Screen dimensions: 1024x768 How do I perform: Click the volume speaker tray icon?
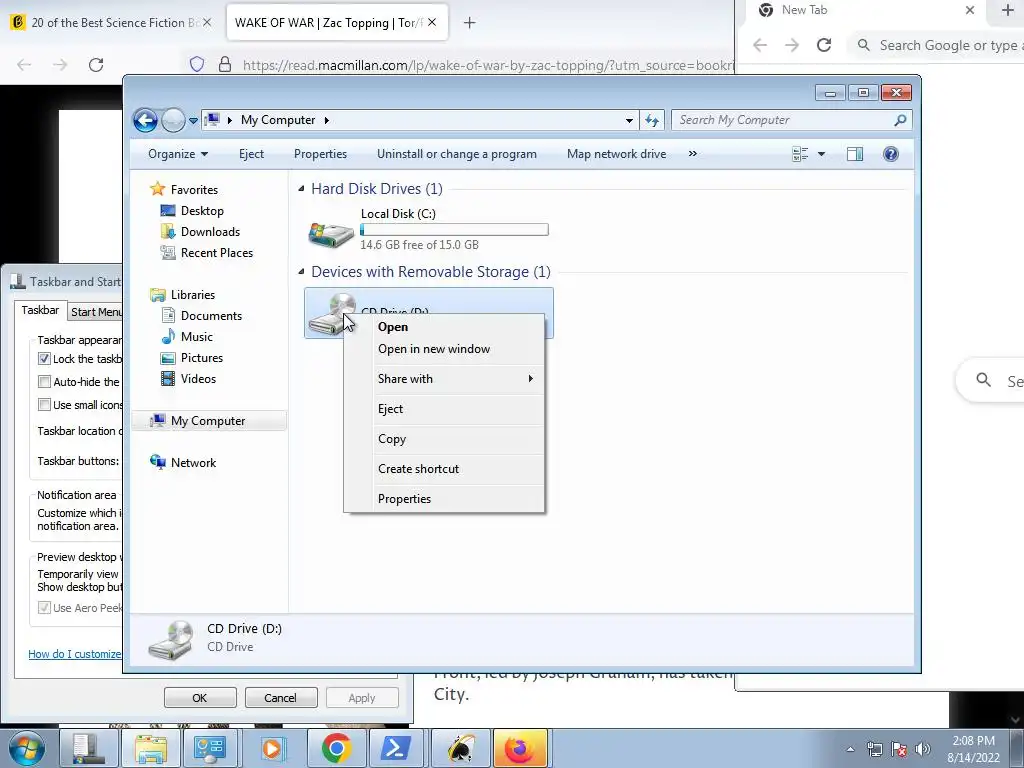[923, 749]
